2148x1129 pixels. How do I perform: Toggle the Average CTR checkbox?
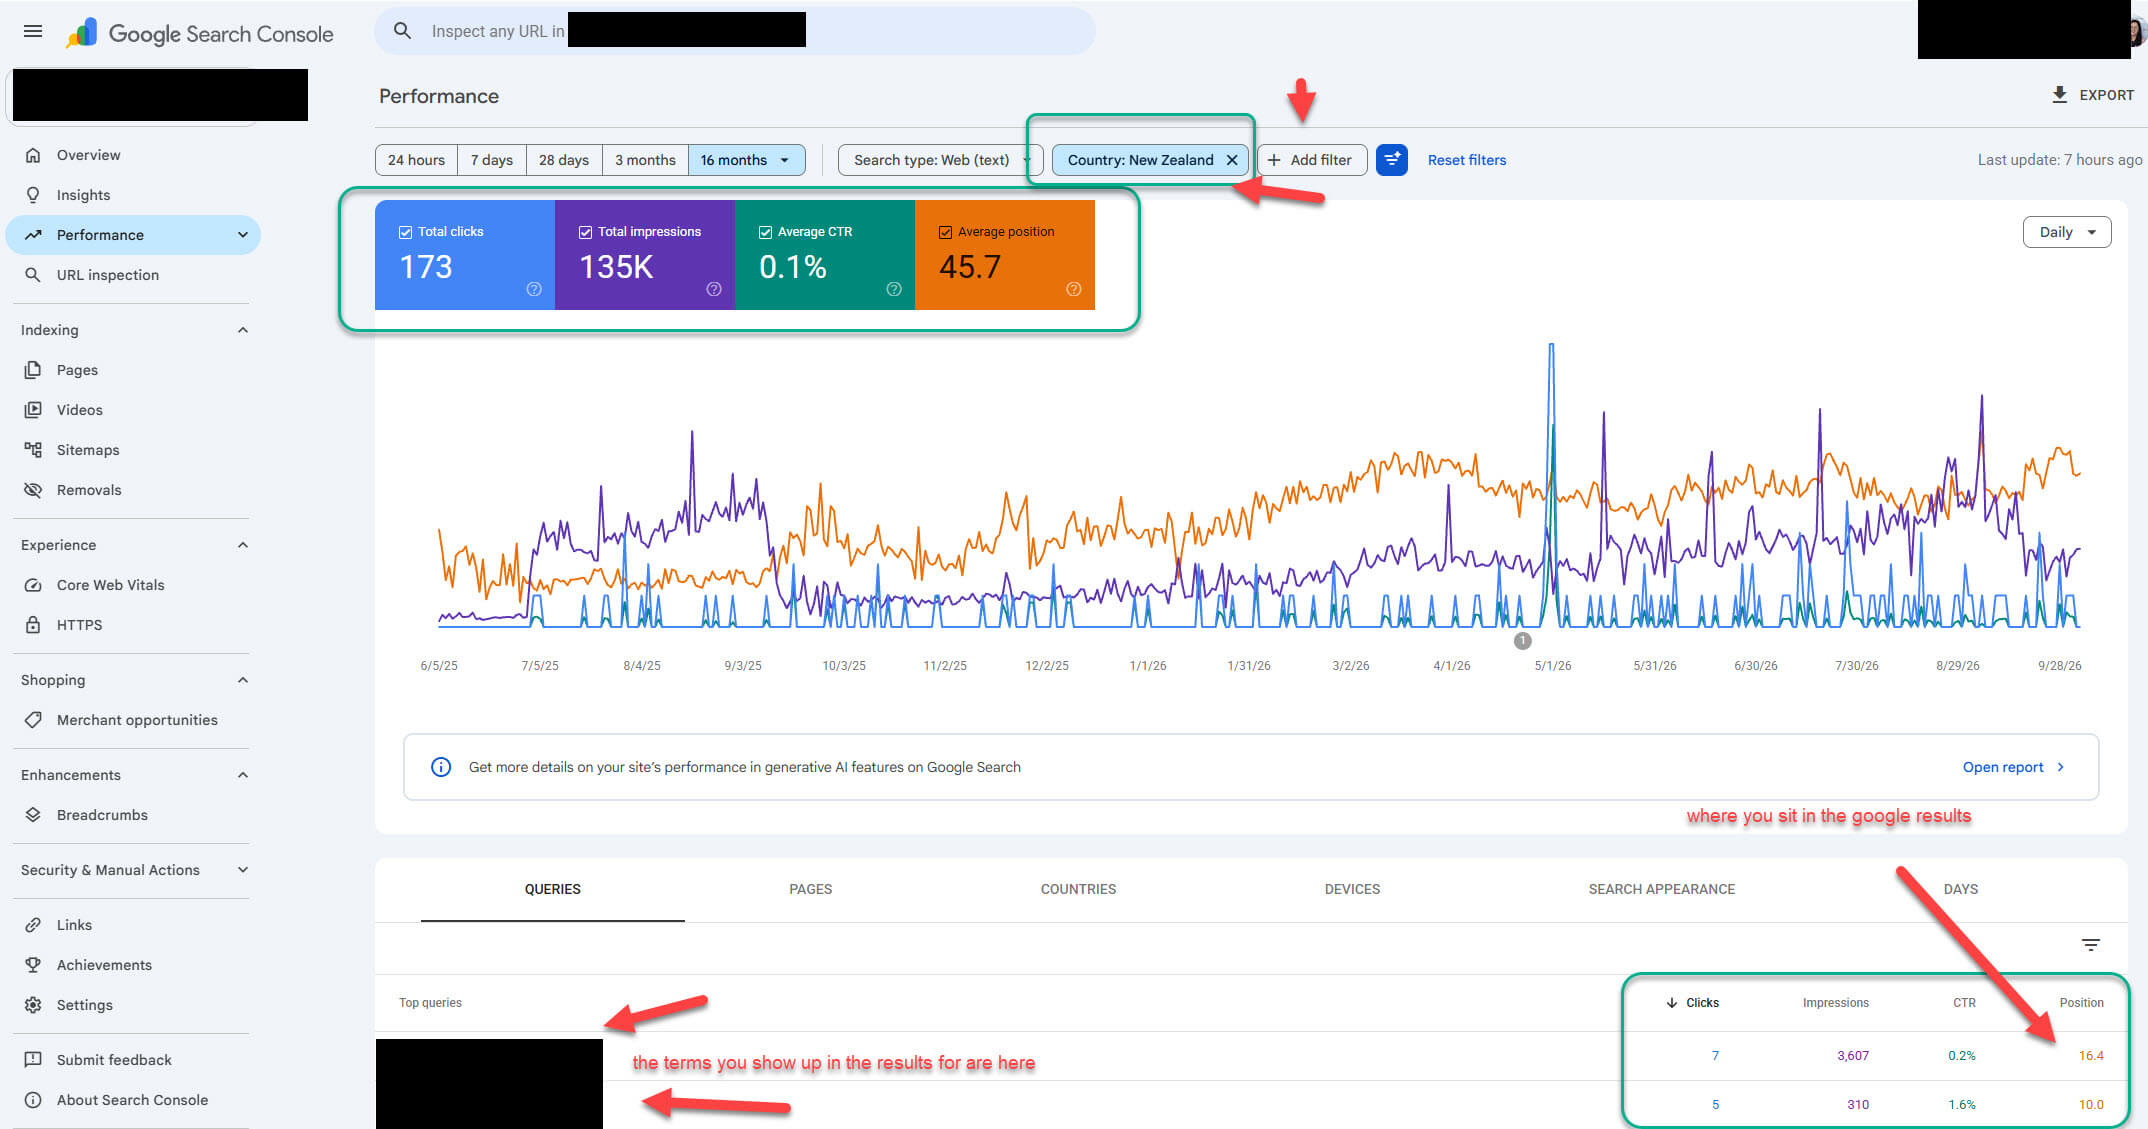click(765, 232)
